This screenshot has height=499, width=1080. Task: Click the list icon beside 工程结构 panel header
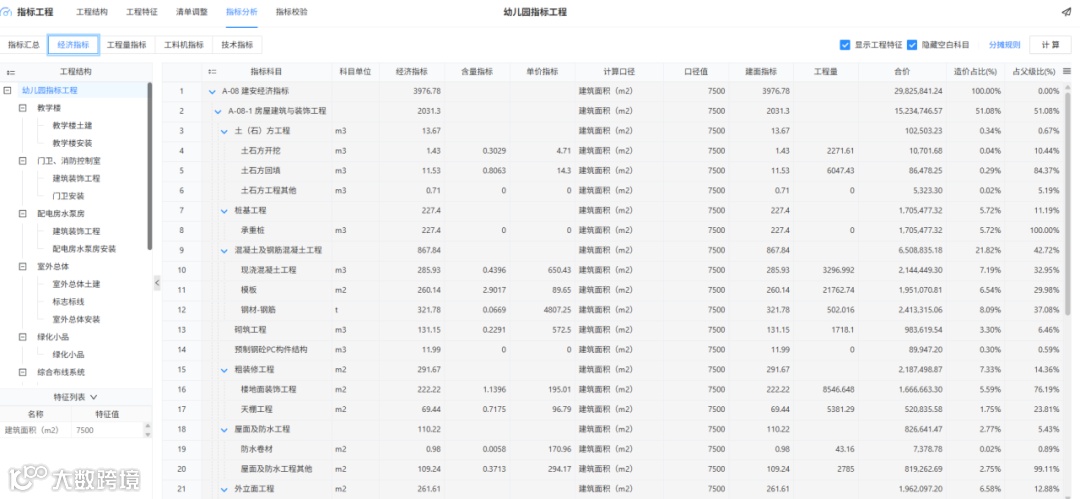click(10, 72)
